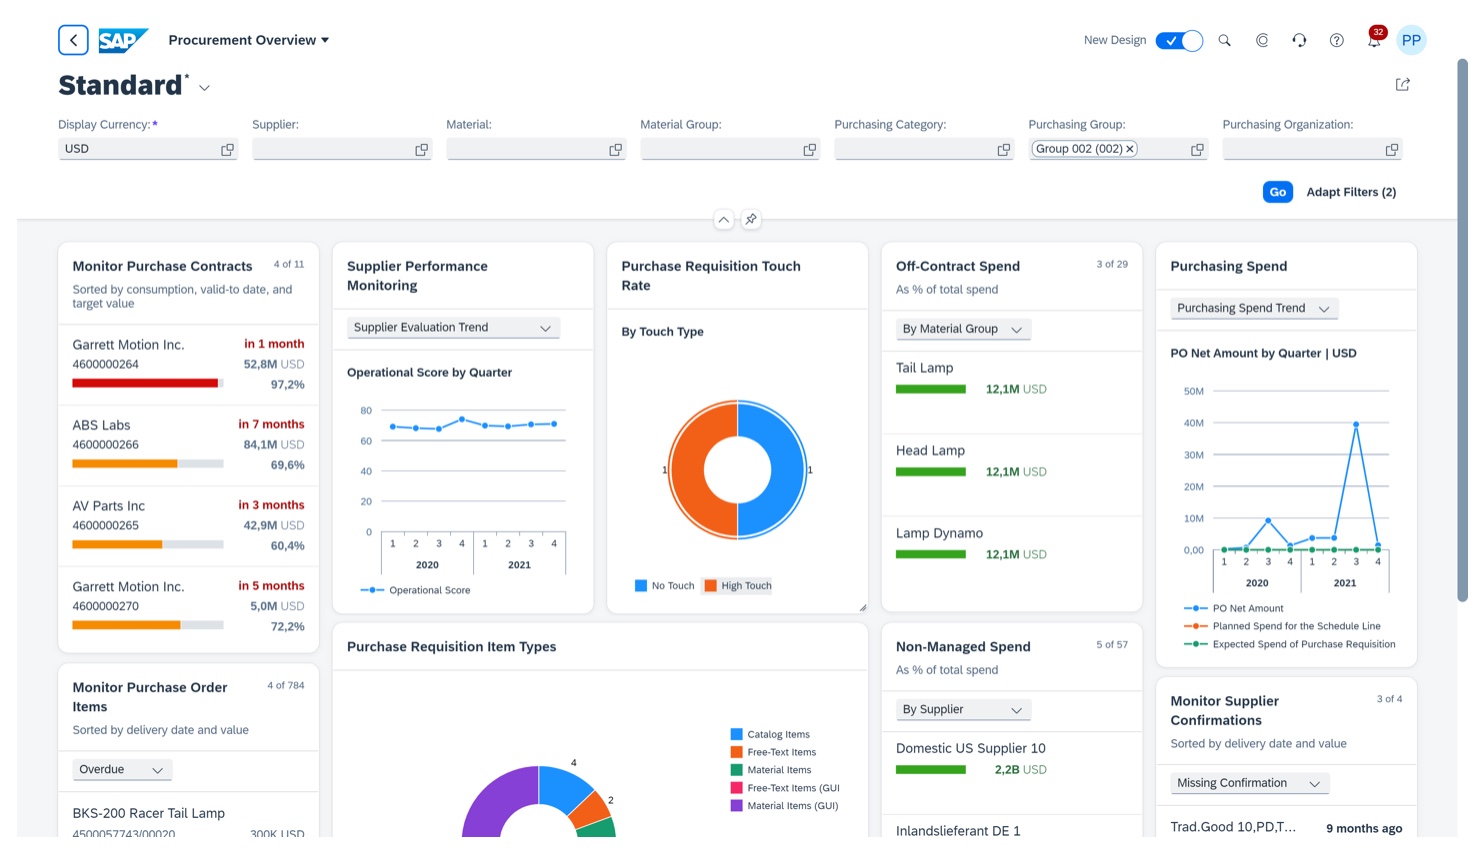Open Purchasing Spend card title
This screenshot has height=860, width=1482.
(x=1228, y=266)
